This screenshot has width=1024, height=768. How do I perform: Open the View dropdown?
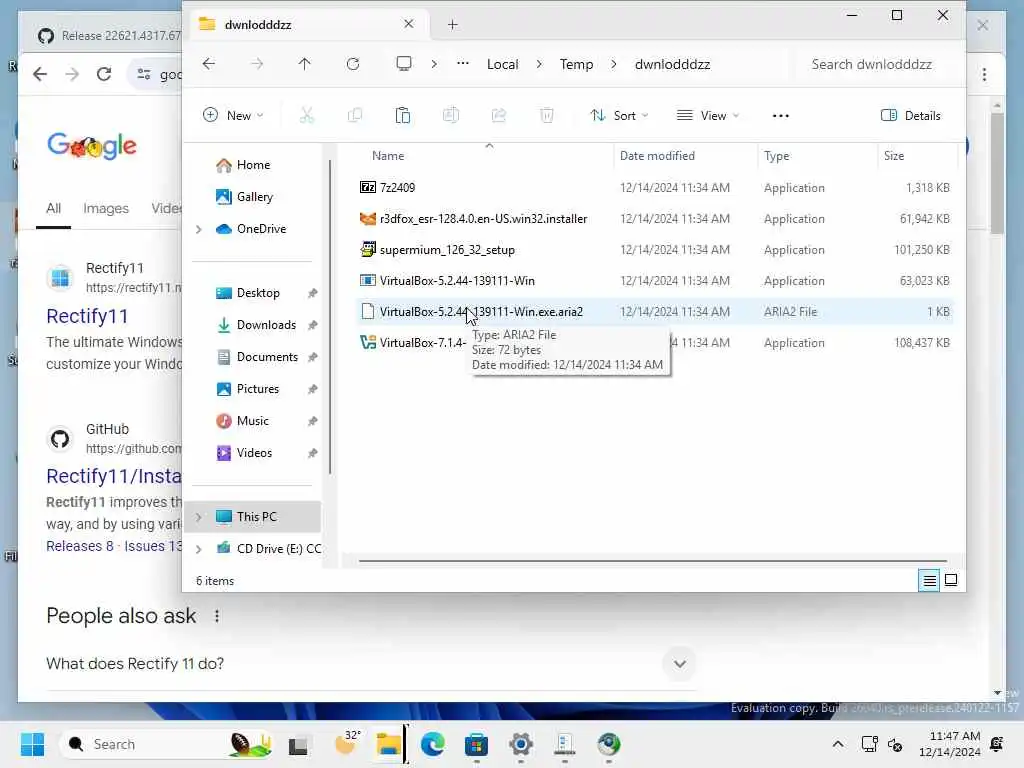(708, 116)
